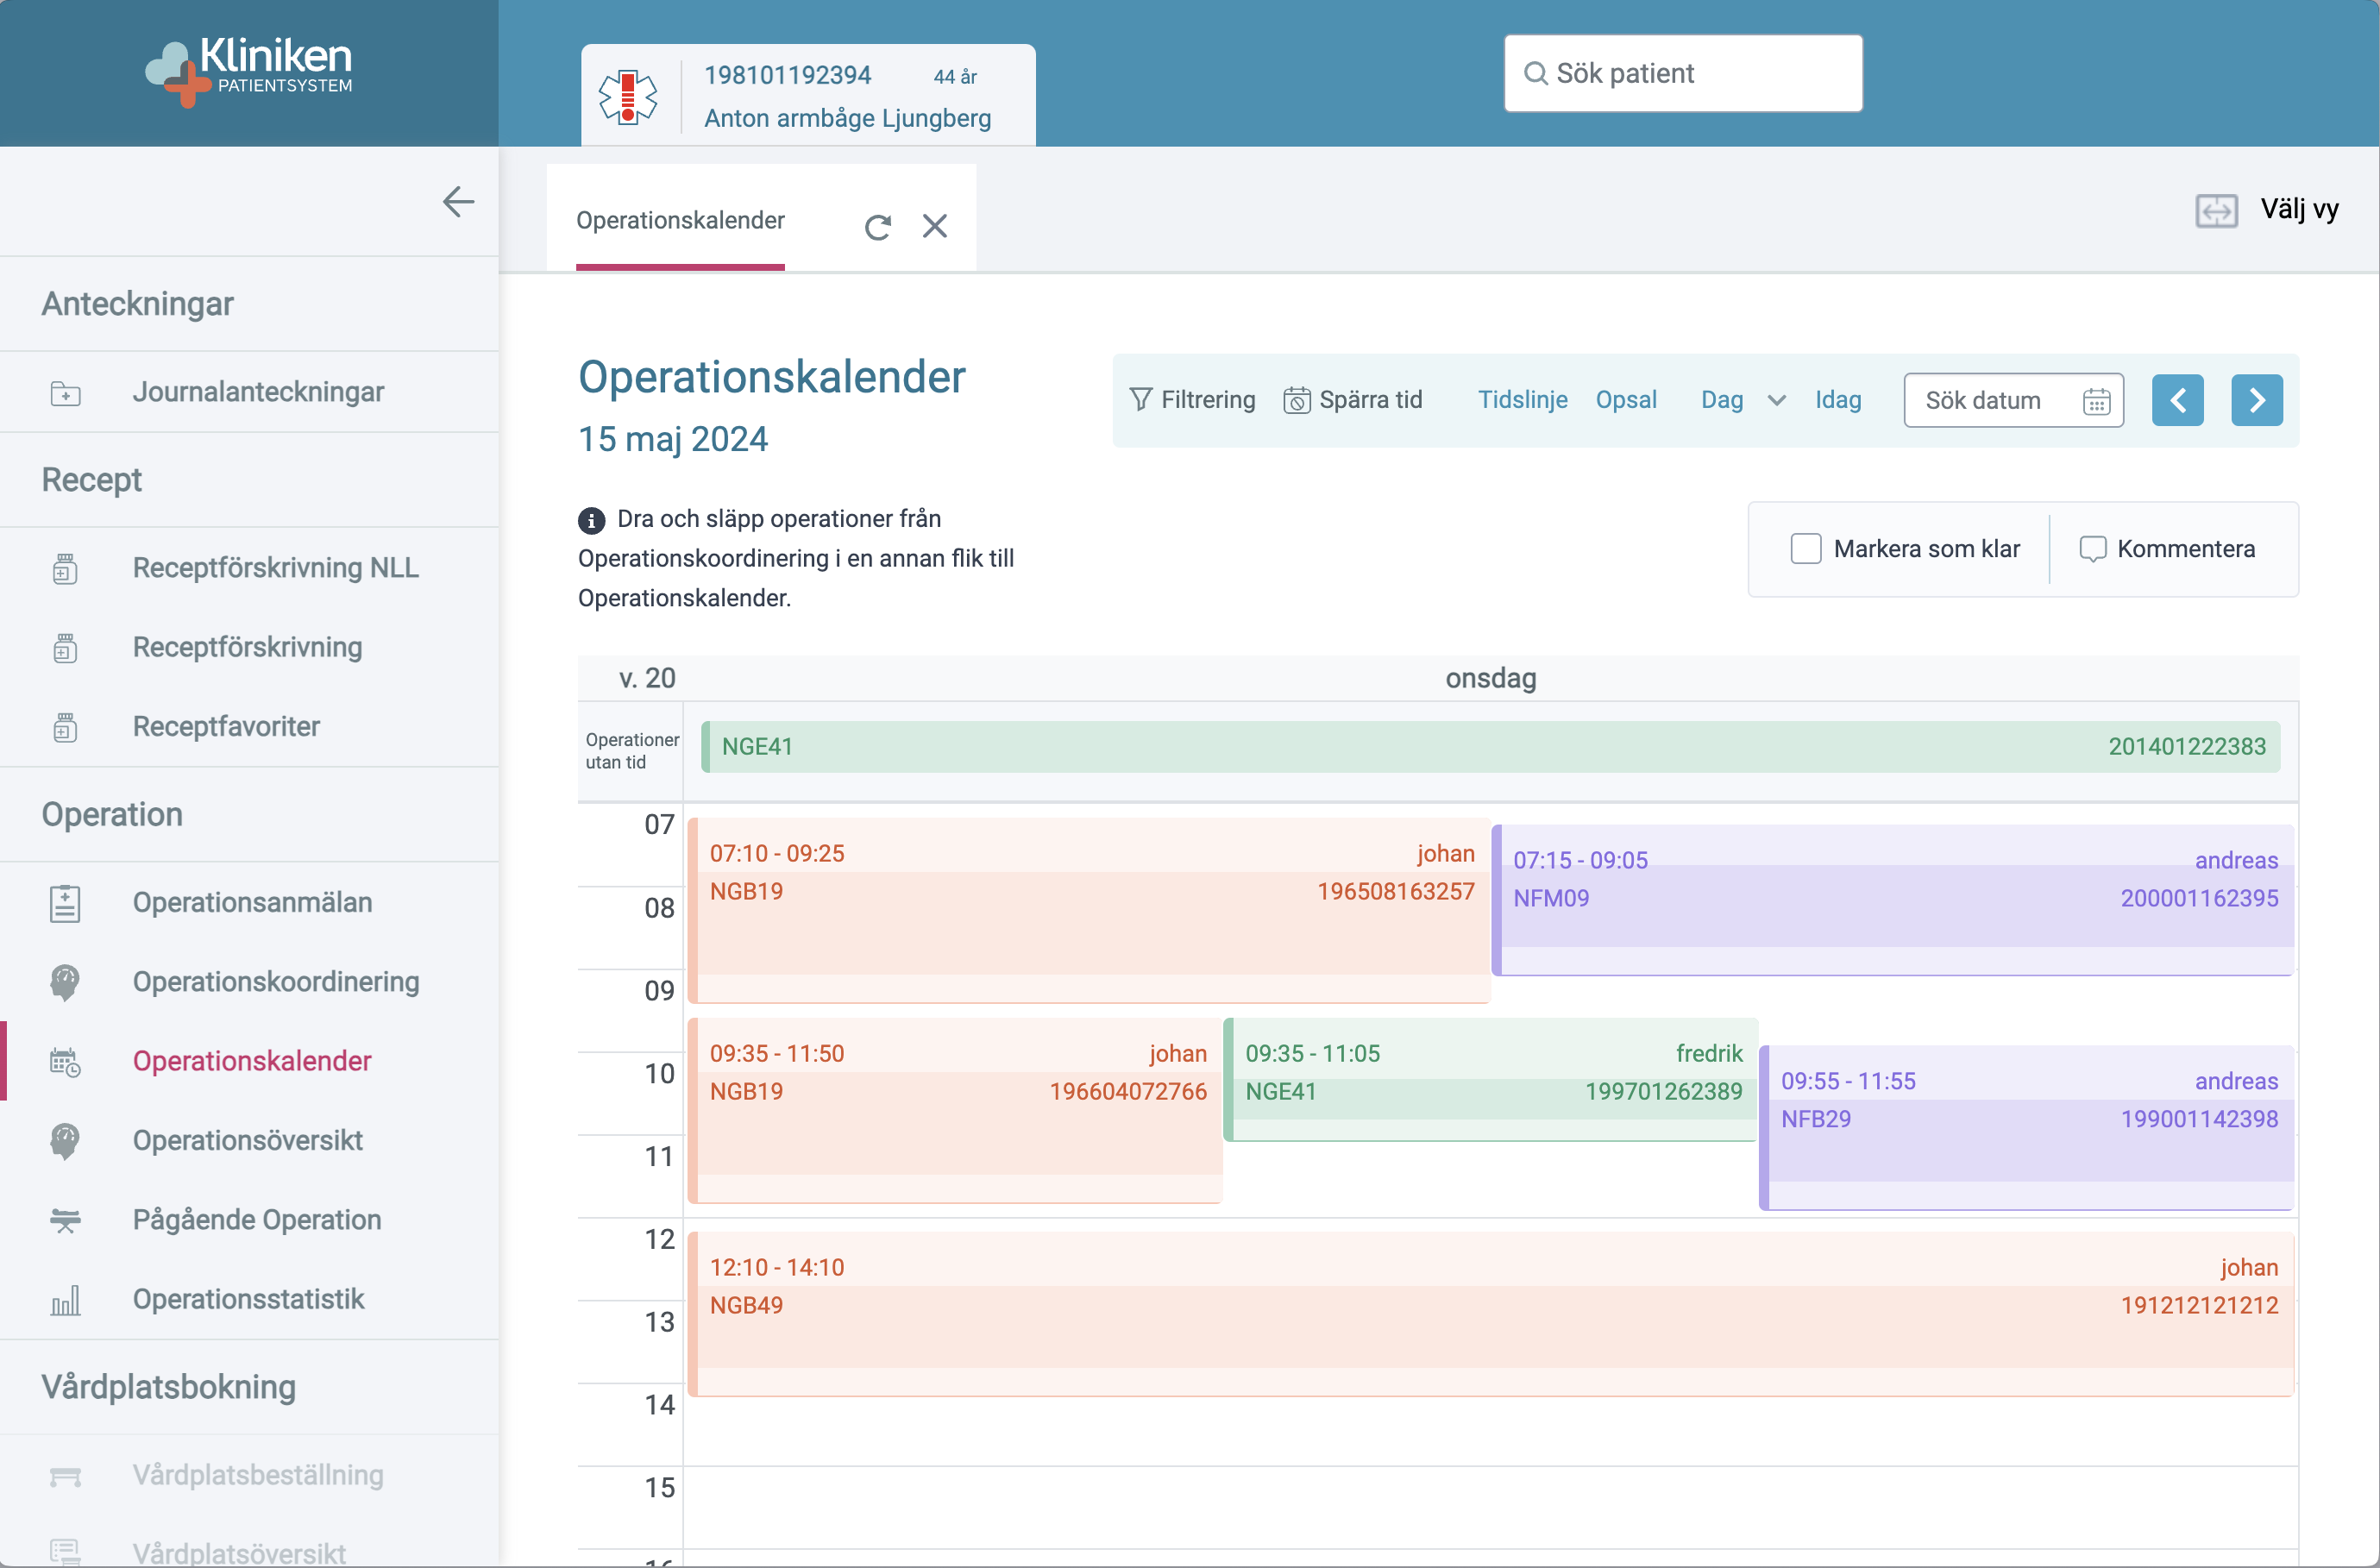Screen dimensions: 2380x1568
Task: Switch to Opsal view
Action: [x=1626, y=400]
